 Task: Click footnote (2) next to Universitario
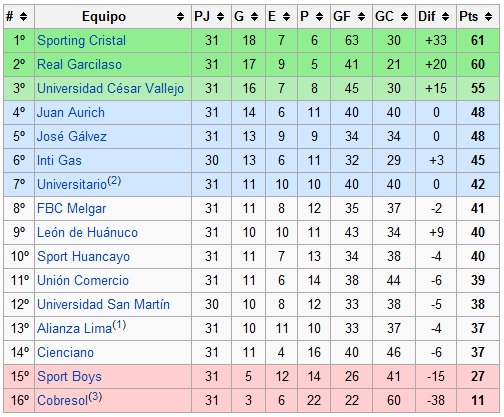[x=114, y=181]
